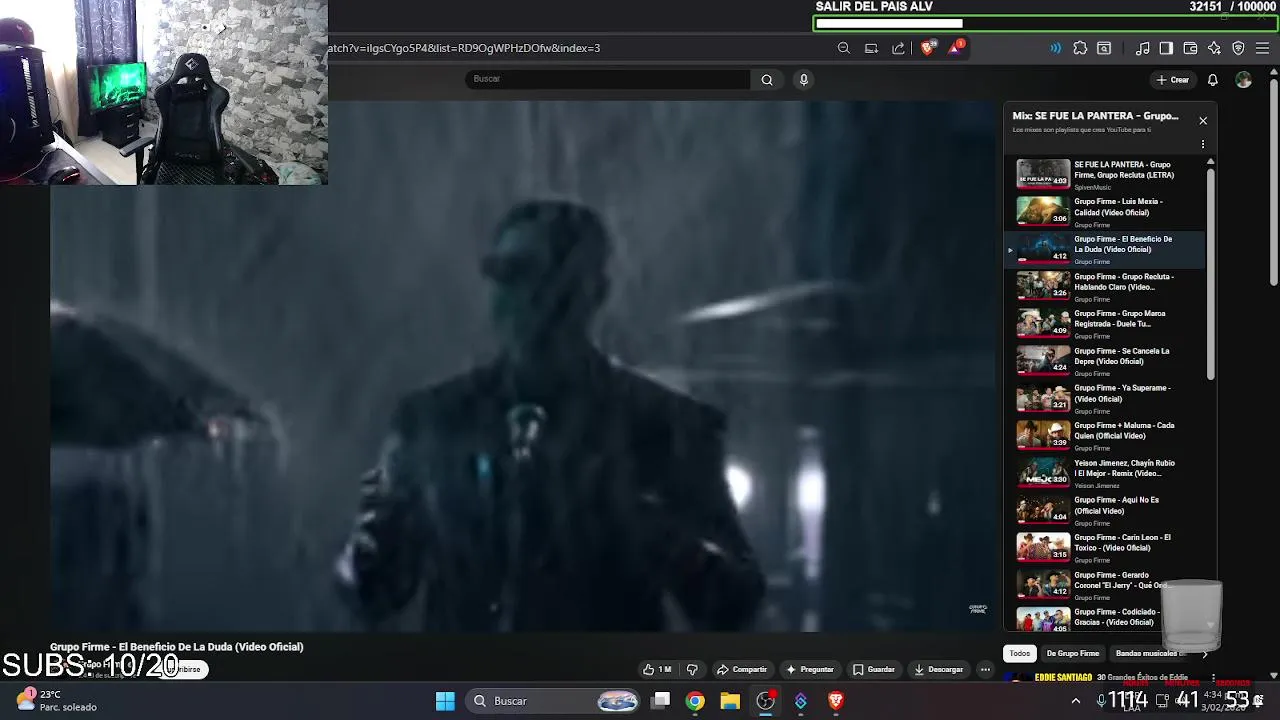This screenshot has height=720, width=1280.
Task: Click Codiciado - Gracias video thumbnail
Action: tap(1043, 620)
